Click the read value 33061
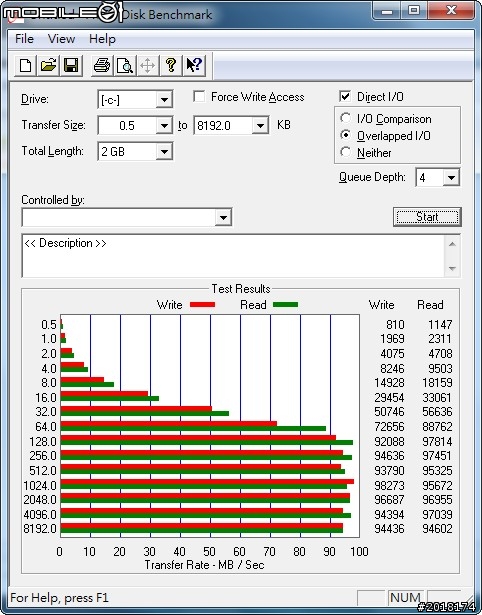This screenshot has height=615, width=482. [437, 397]
